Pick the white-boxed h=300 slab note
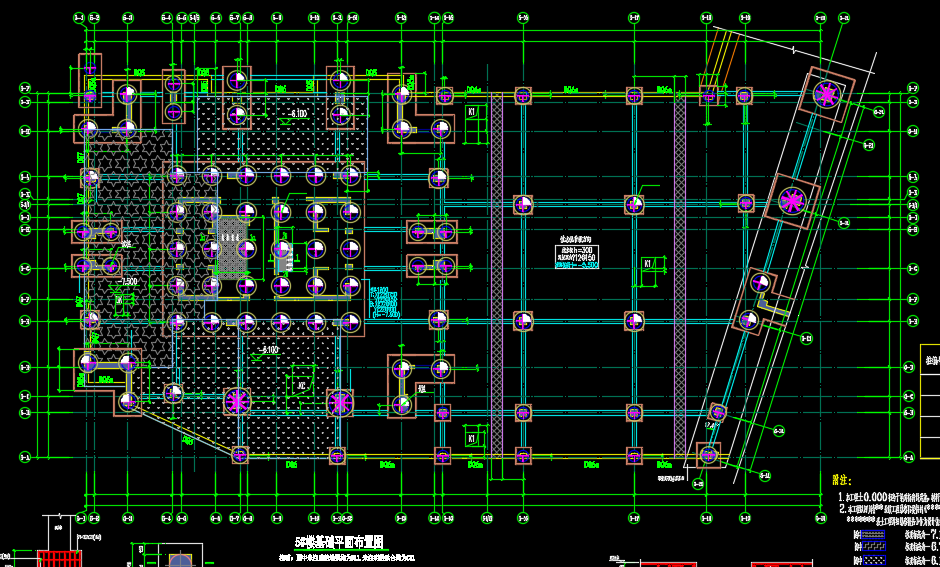Screen dimensions: 940x567 point(577,257)
